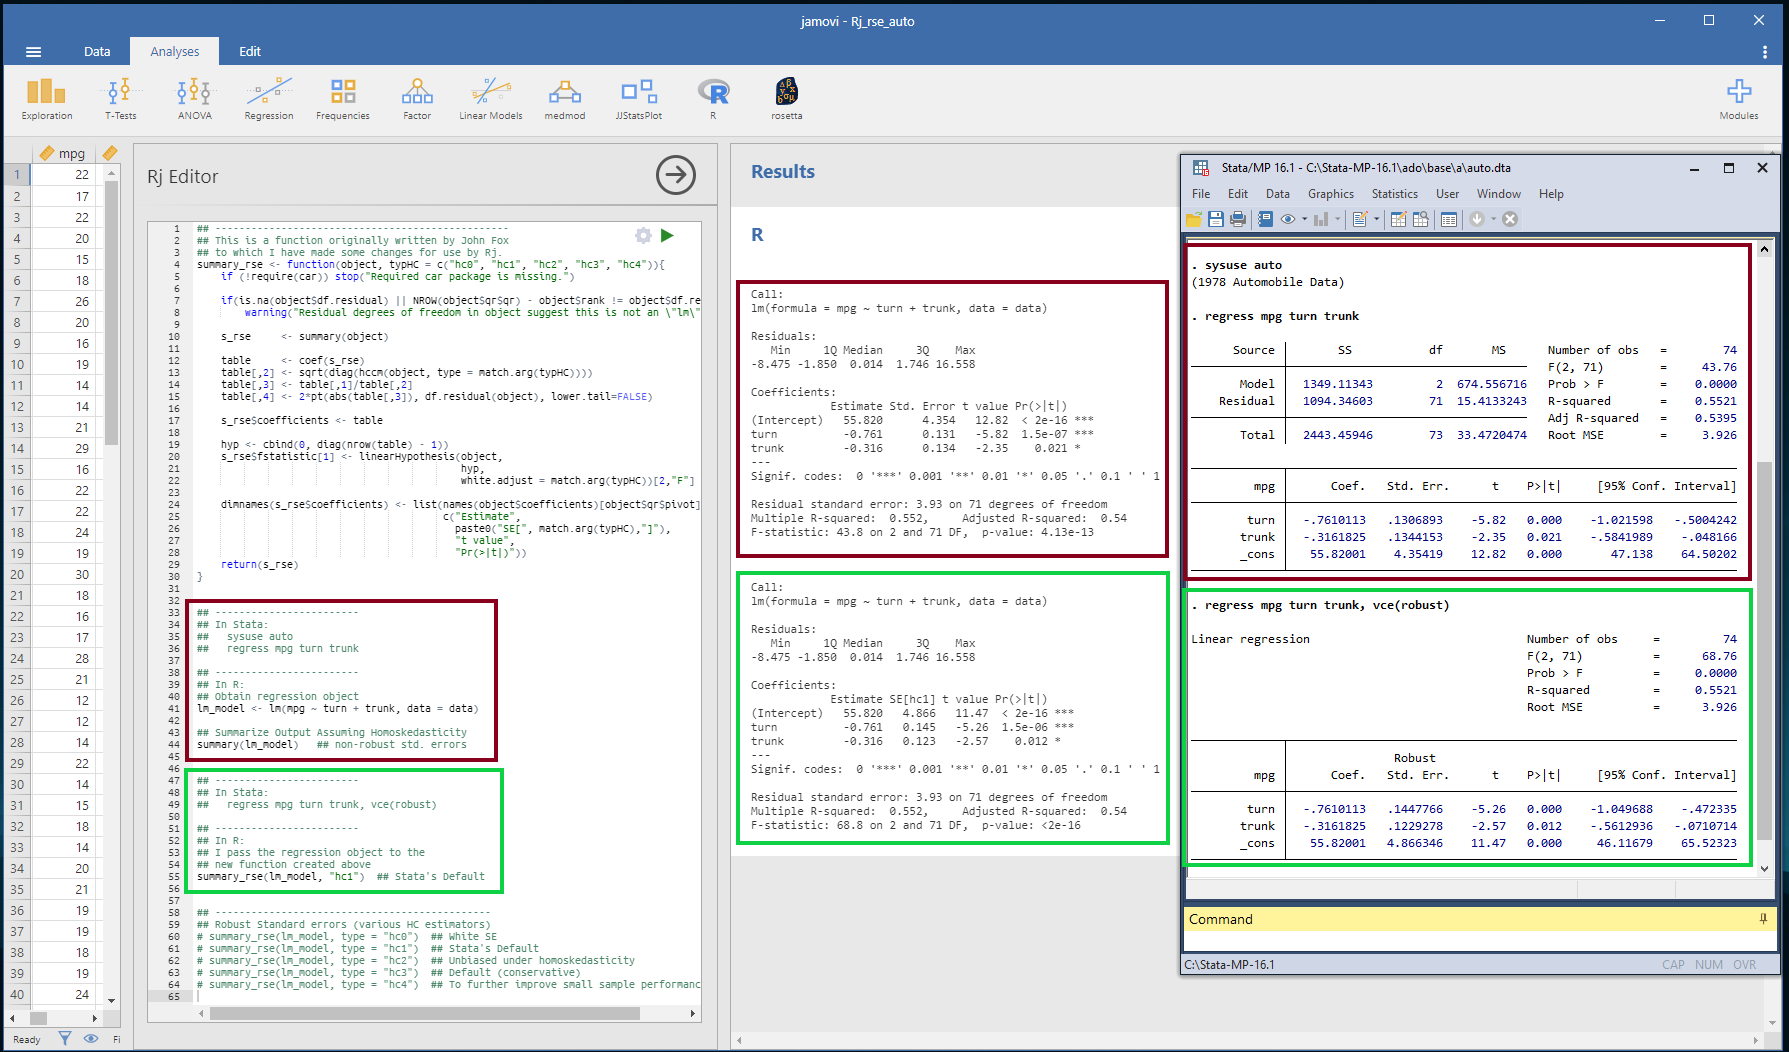Run the Rj code with green play button

pos(667,235)
